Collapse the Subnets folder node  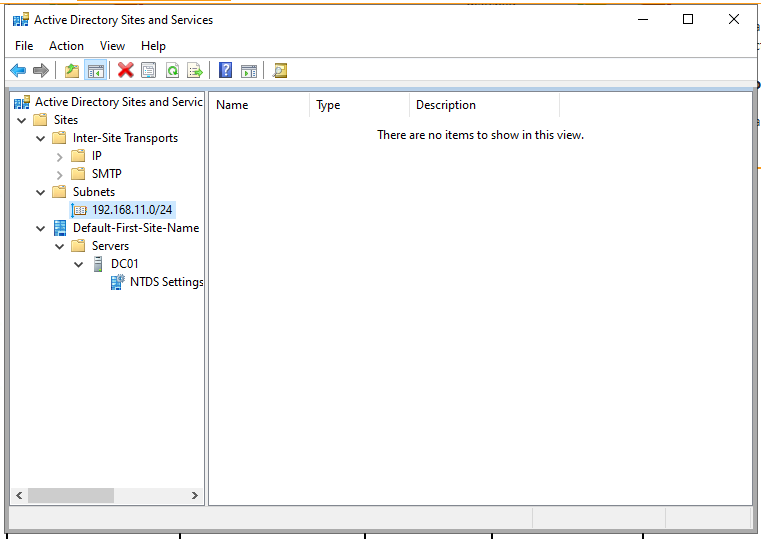(41, 192)
